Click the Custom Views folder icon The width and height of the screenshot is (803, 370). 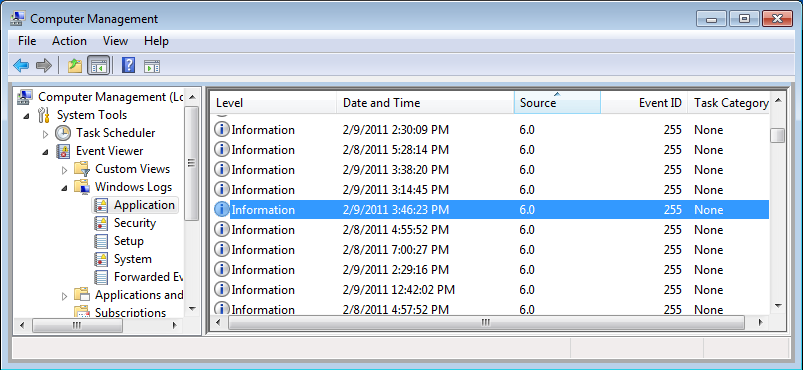[82, 169]
